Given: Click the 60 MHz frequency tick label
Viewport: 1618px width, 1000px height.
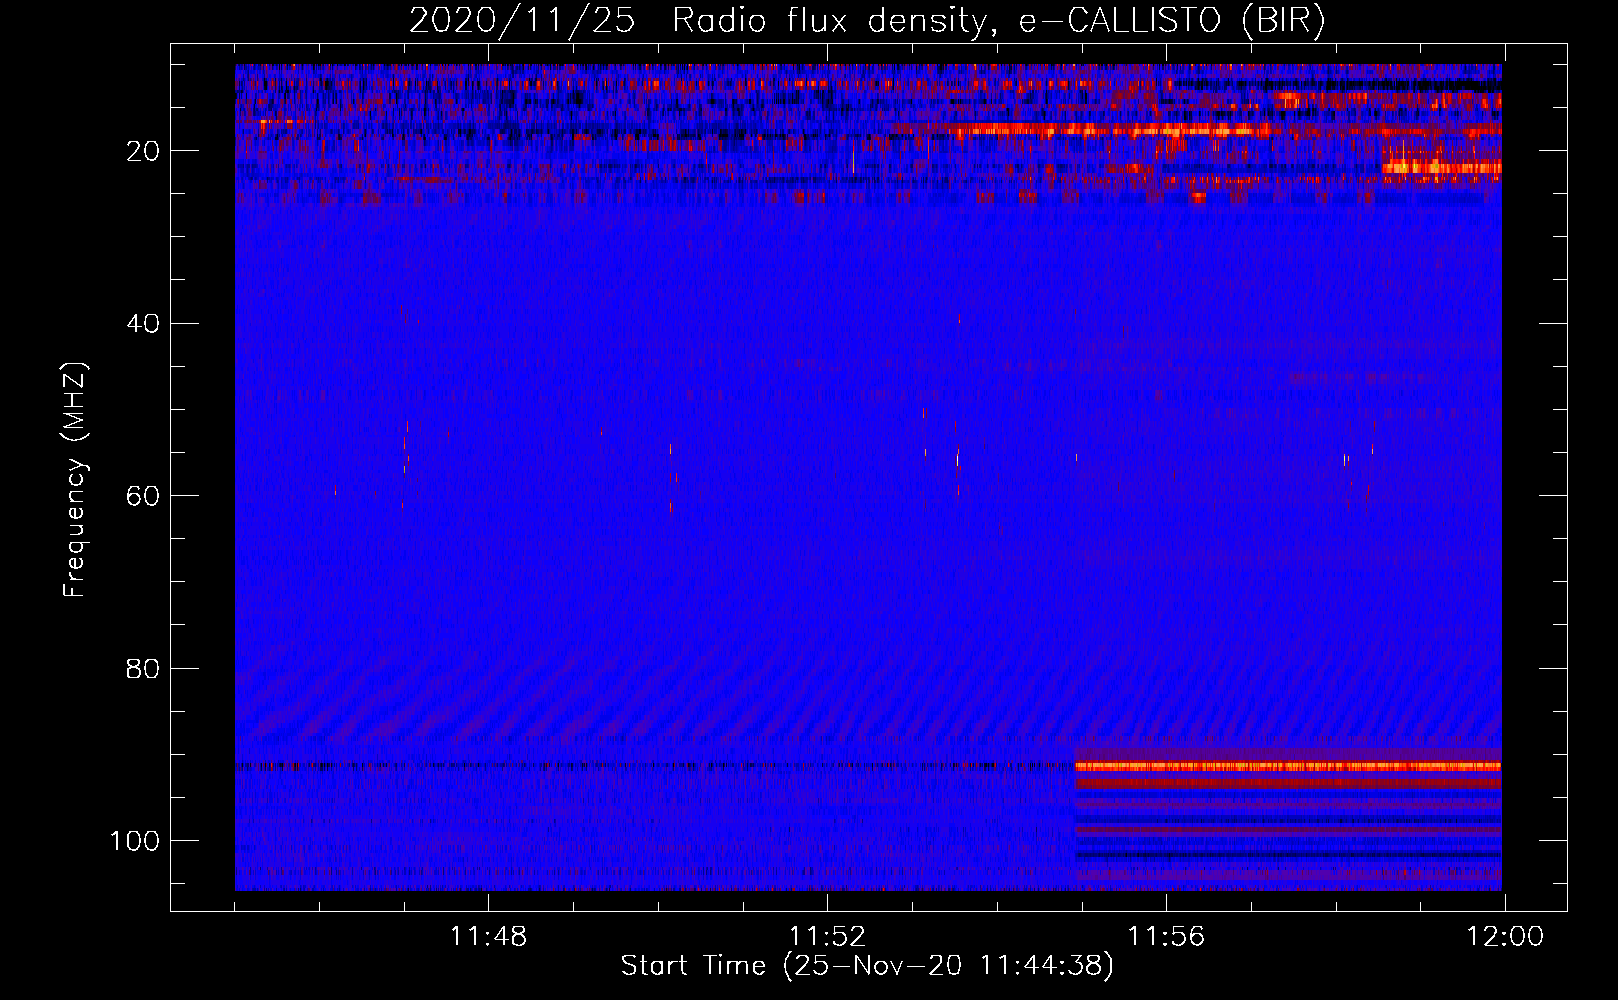Looking at the screenshot, I should tap(143, 496).
